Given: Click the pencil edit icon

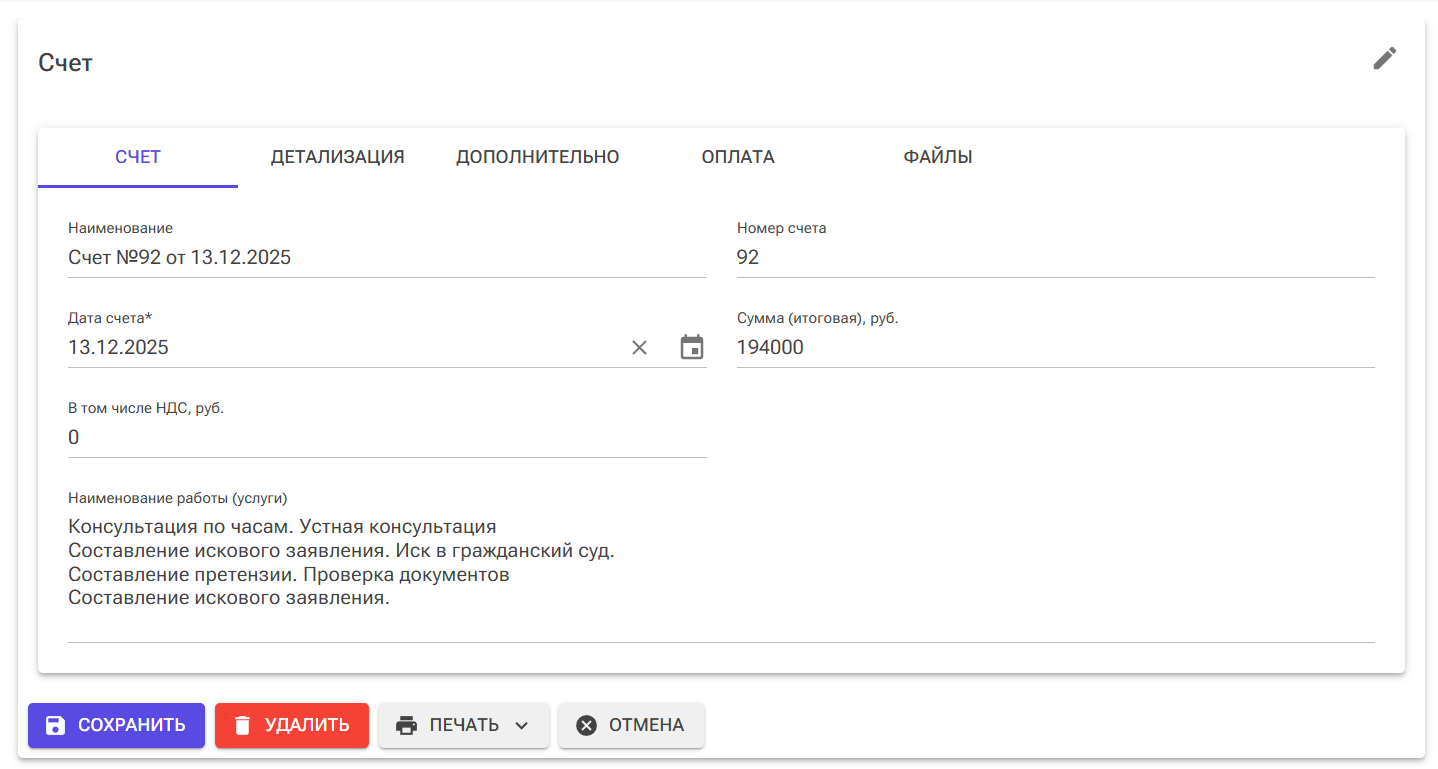Looking at the screenshot, I should (x=1385, y=58).
